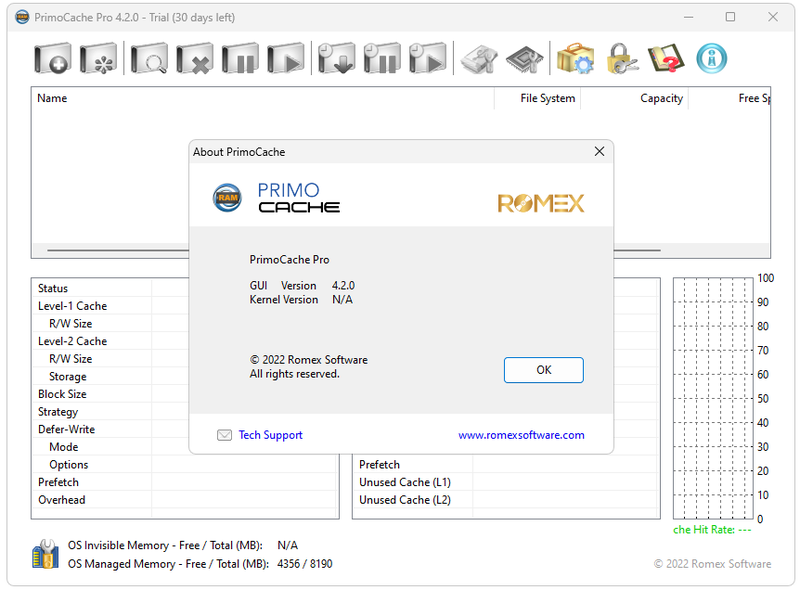800x590 pixels.
Task: Open the License padlock-and-keys icon
Action: [x=621, y=58]
